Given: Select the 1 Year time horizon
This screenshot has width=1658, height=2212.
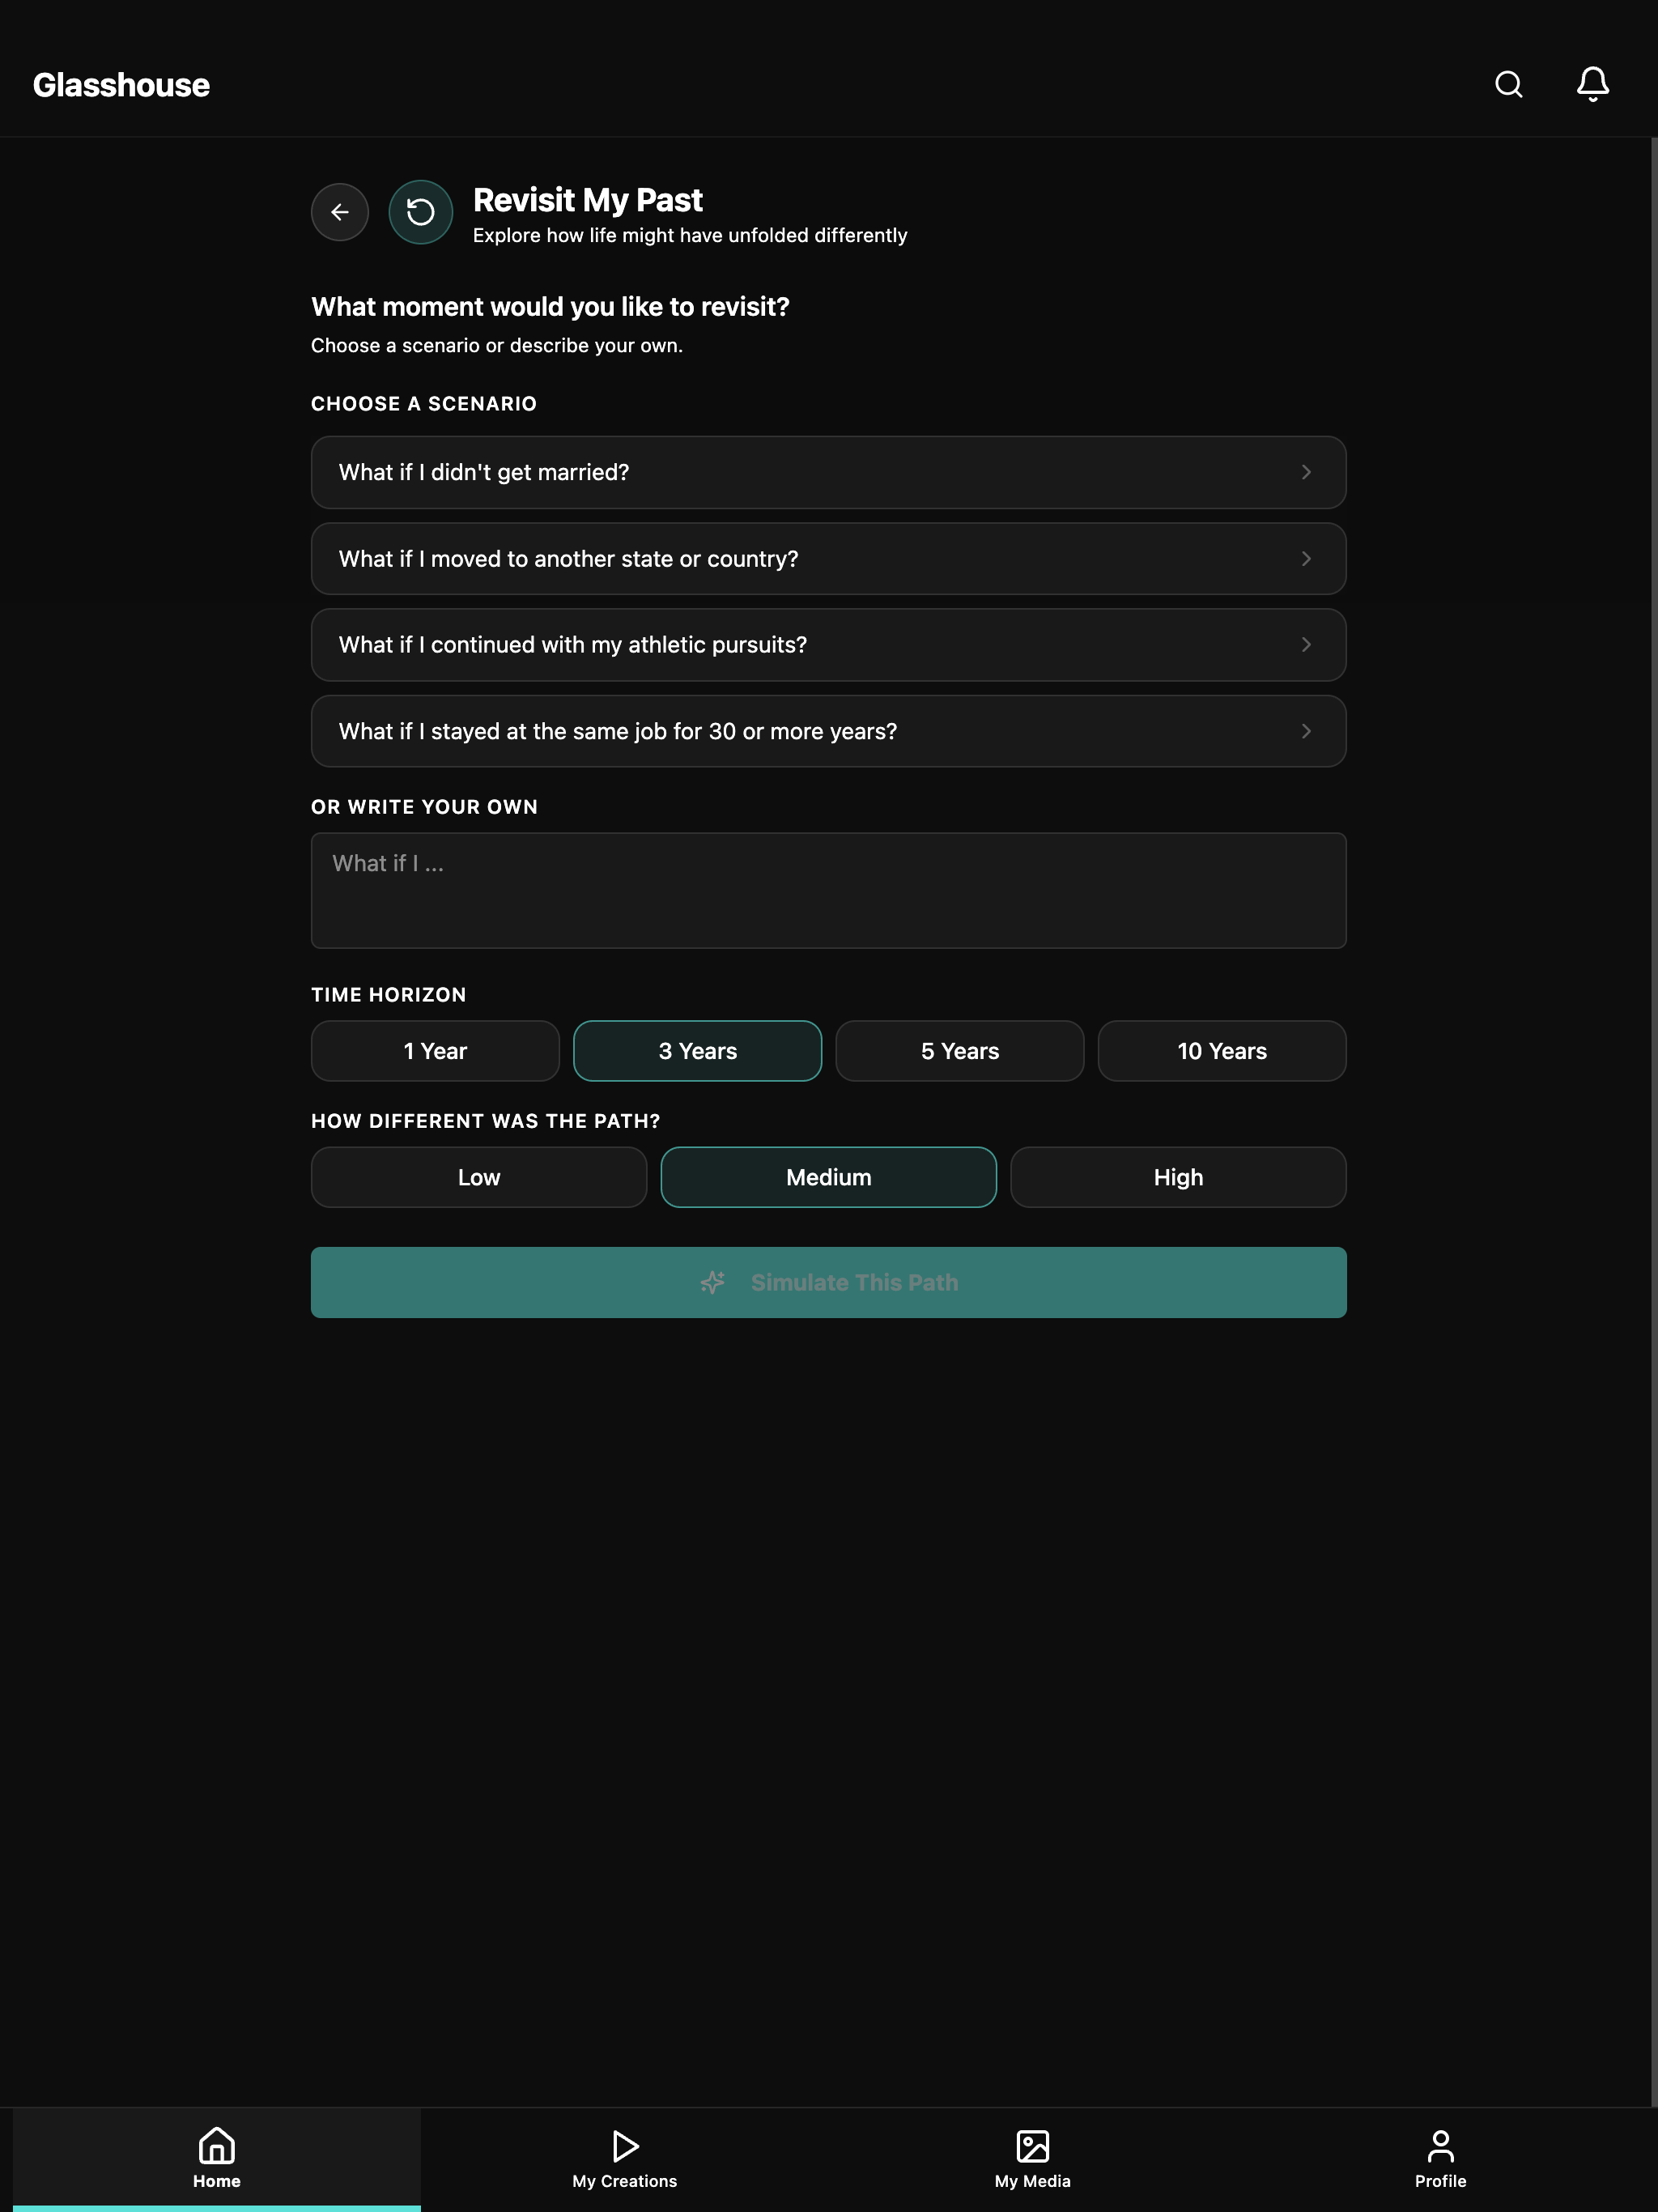Looking at the screenshot, I should (x=435, y=1051).
